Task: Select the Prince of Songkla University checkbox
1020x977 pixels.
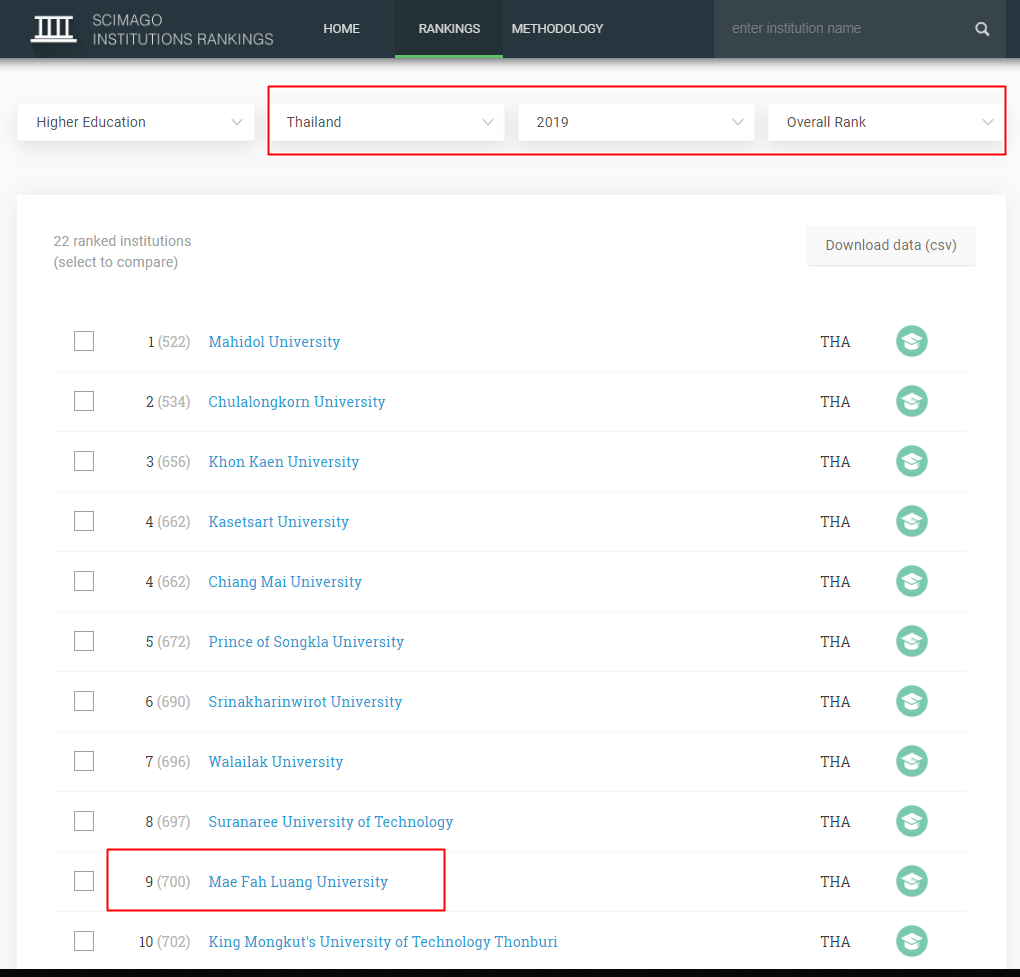Action: 84,641
